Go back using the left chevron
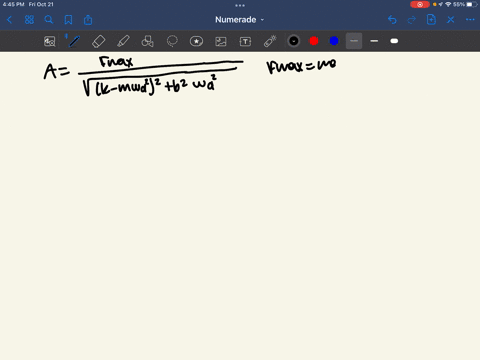The image size is (480, 360). tap(9, 20)
